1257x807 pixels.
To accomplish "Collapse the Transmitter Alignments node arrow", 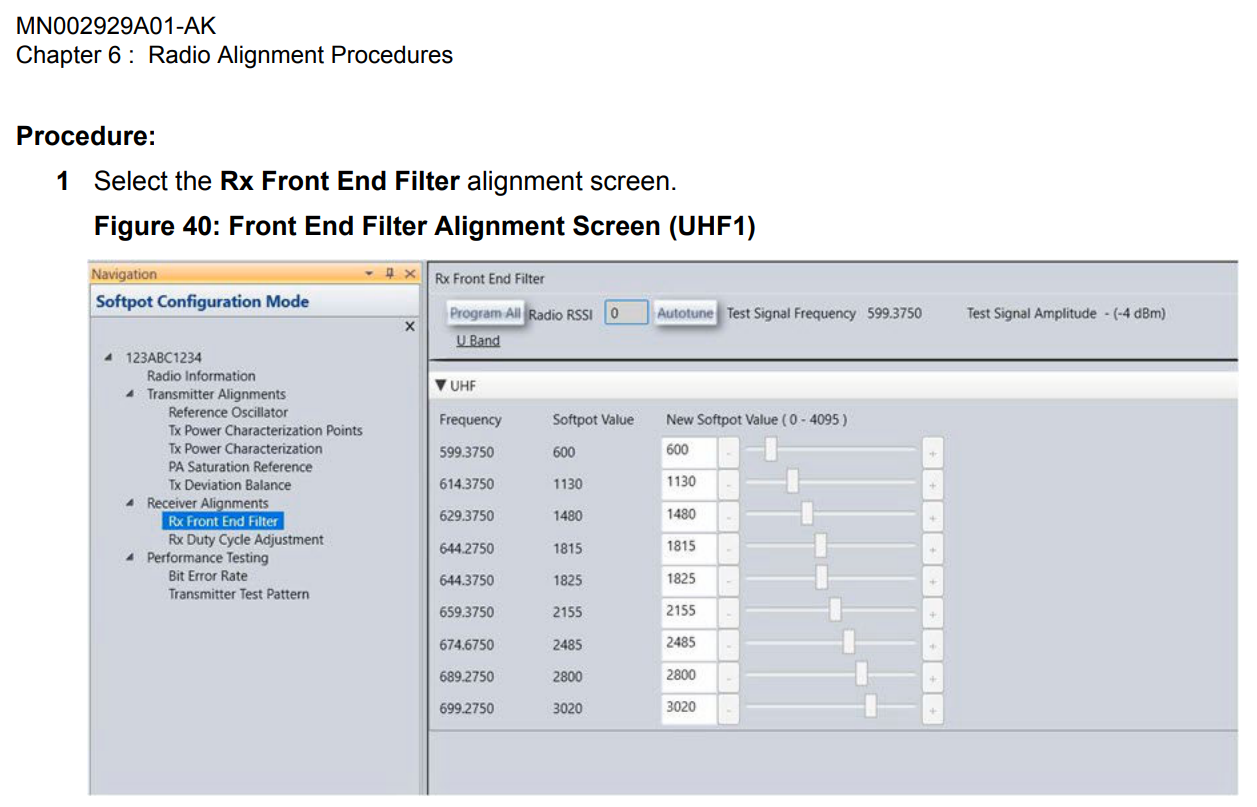I will [x=130, y=395].
